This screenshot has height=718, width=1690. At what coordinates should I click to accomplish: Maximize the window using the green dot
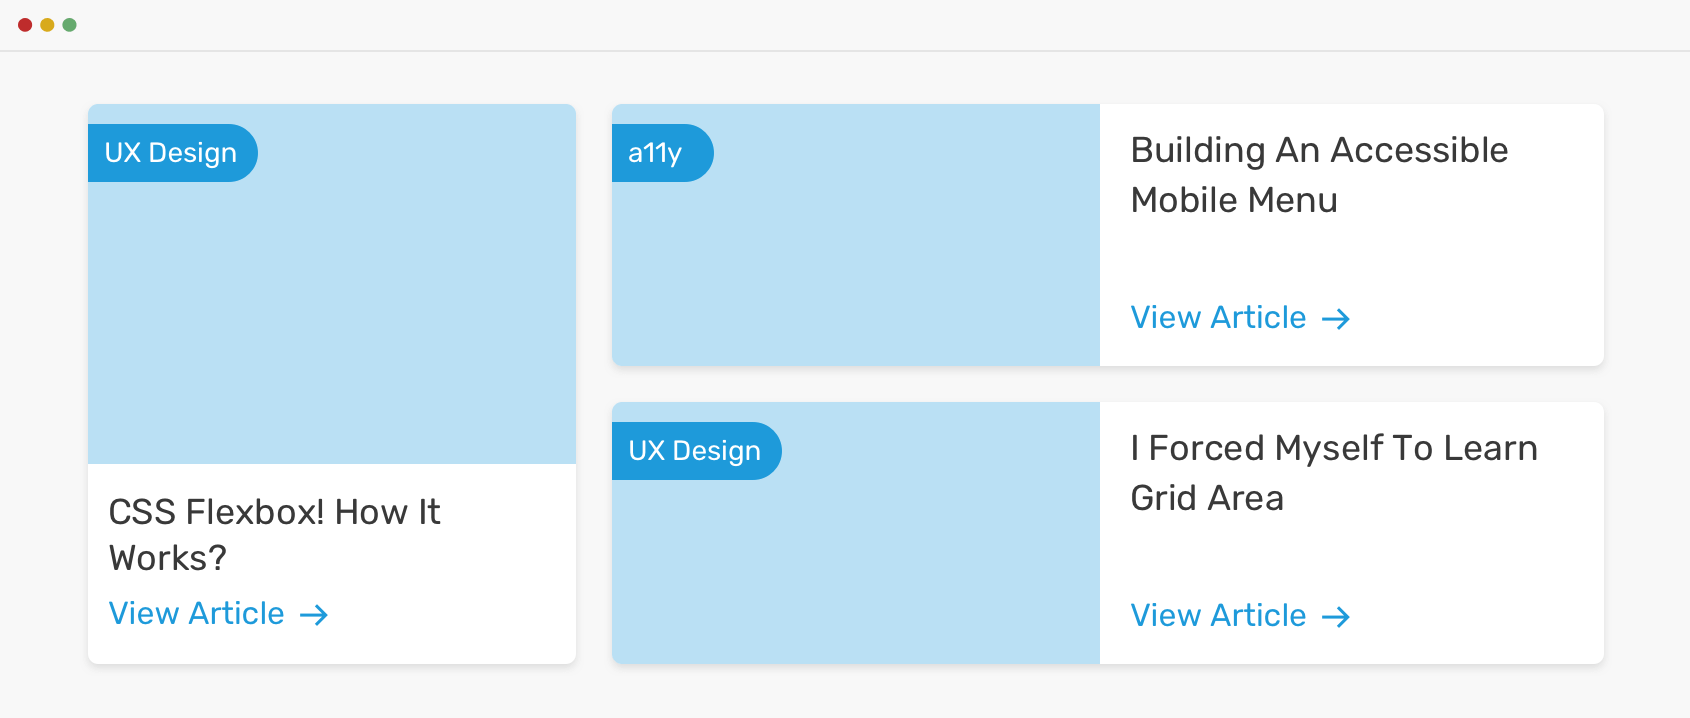click(x=69, y=25)
